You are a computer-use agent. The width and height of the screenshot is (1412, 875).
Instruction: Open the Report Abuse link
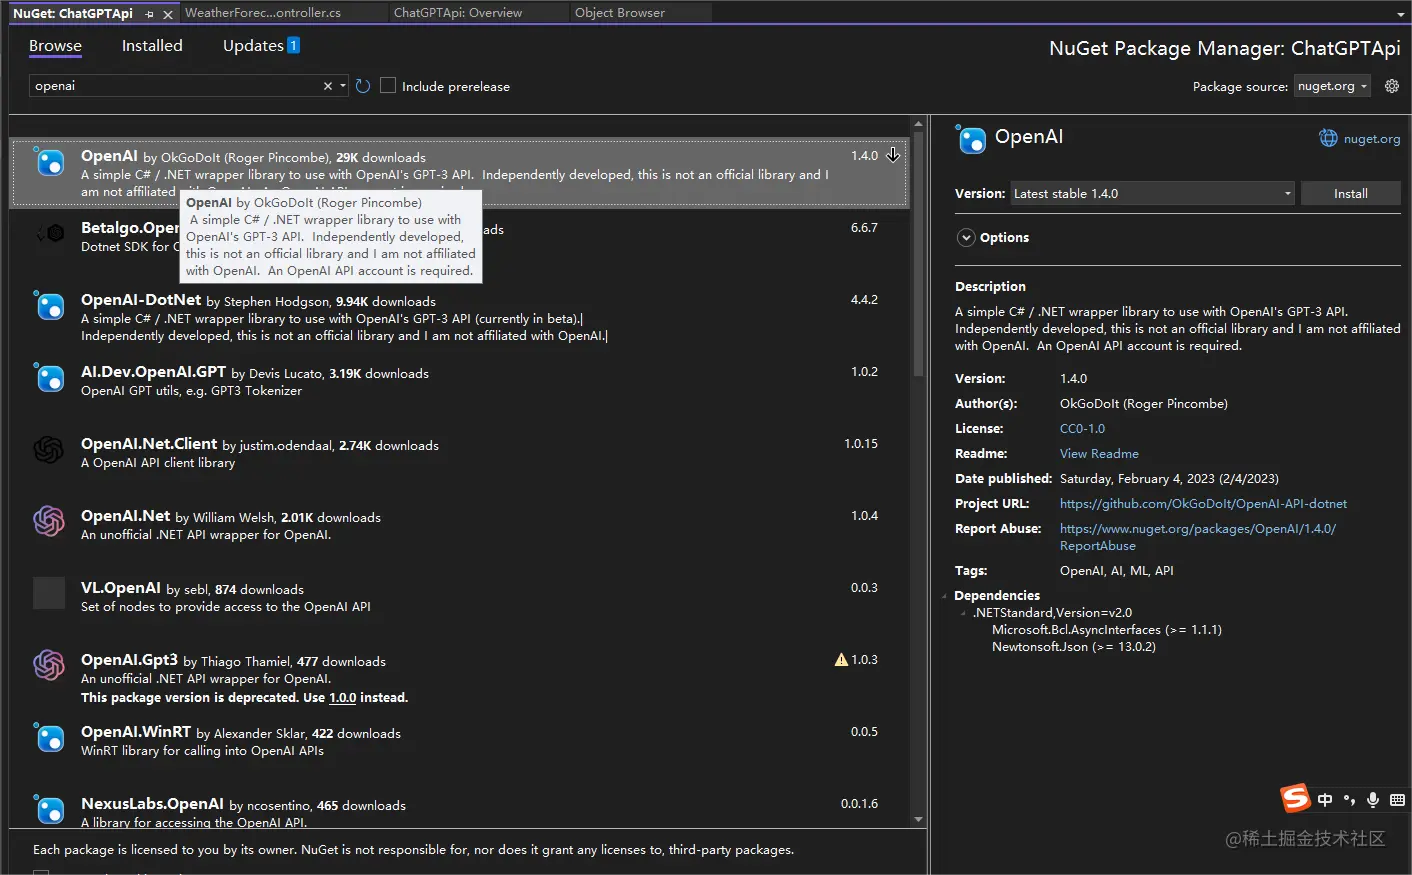click(x=1198, y=537)
